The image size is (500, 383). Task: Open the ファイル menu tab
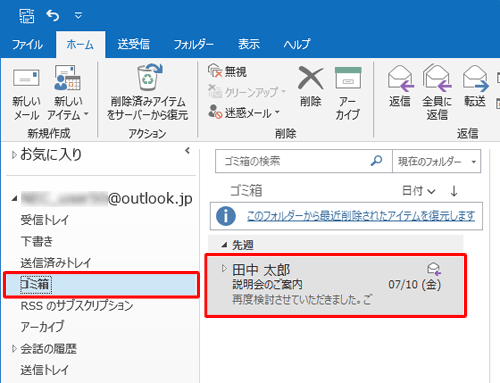(27, 44)
